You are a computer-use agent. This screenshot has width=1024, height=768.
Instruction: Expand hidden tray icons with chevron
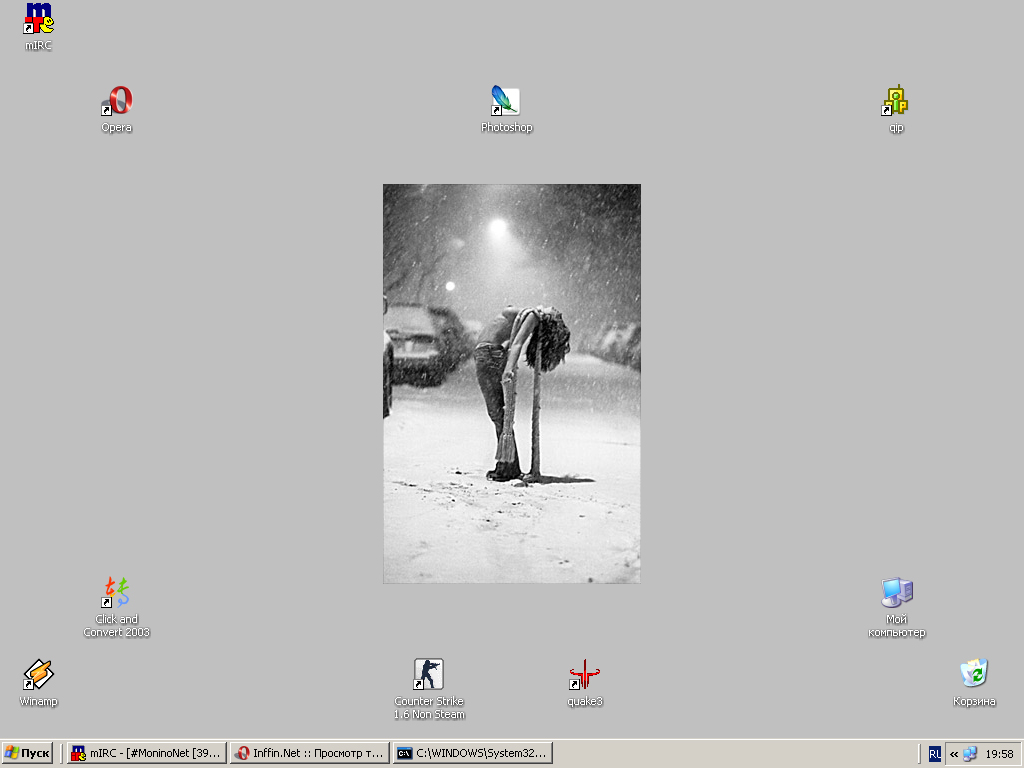(954, 754)
